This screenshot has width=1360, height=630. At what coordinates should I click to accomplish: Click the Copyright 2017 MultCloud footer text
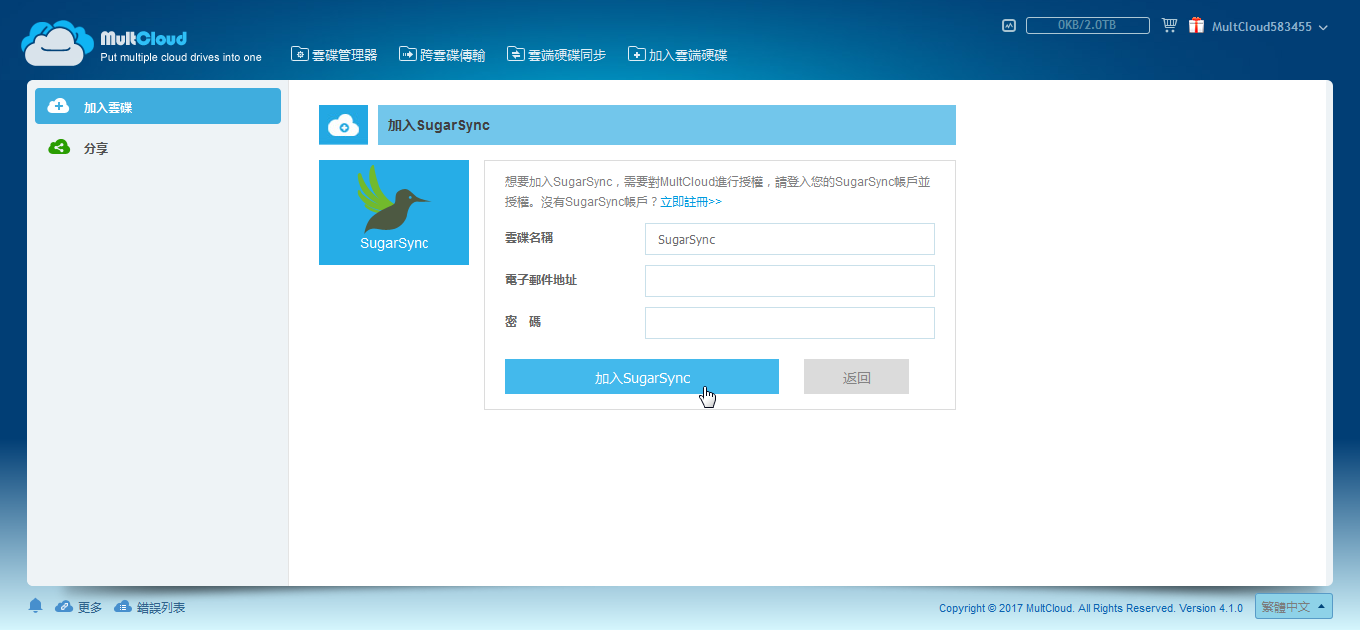[x=1090, y=608]
